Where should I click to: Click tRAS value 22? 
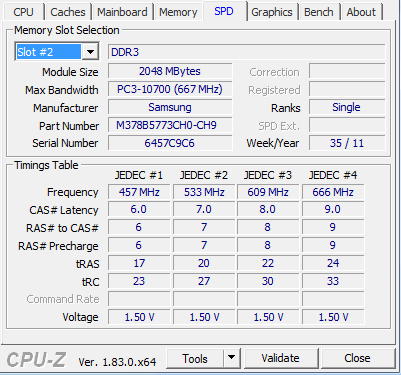[268, 263]
